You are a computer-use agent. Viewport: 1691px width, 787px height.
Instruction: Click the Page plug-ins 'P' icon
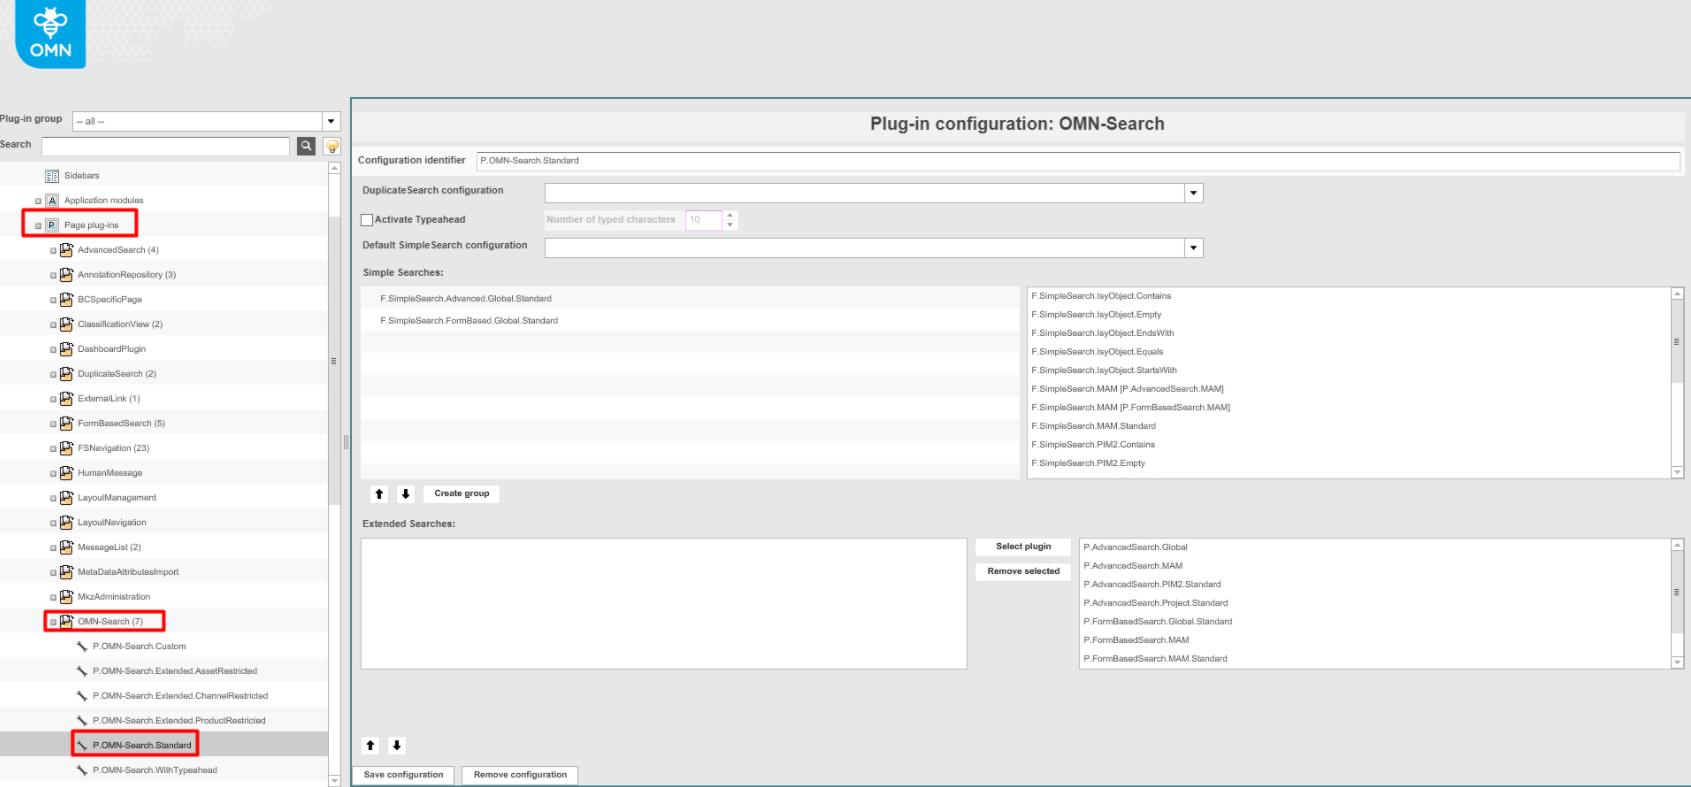point(52,225)
